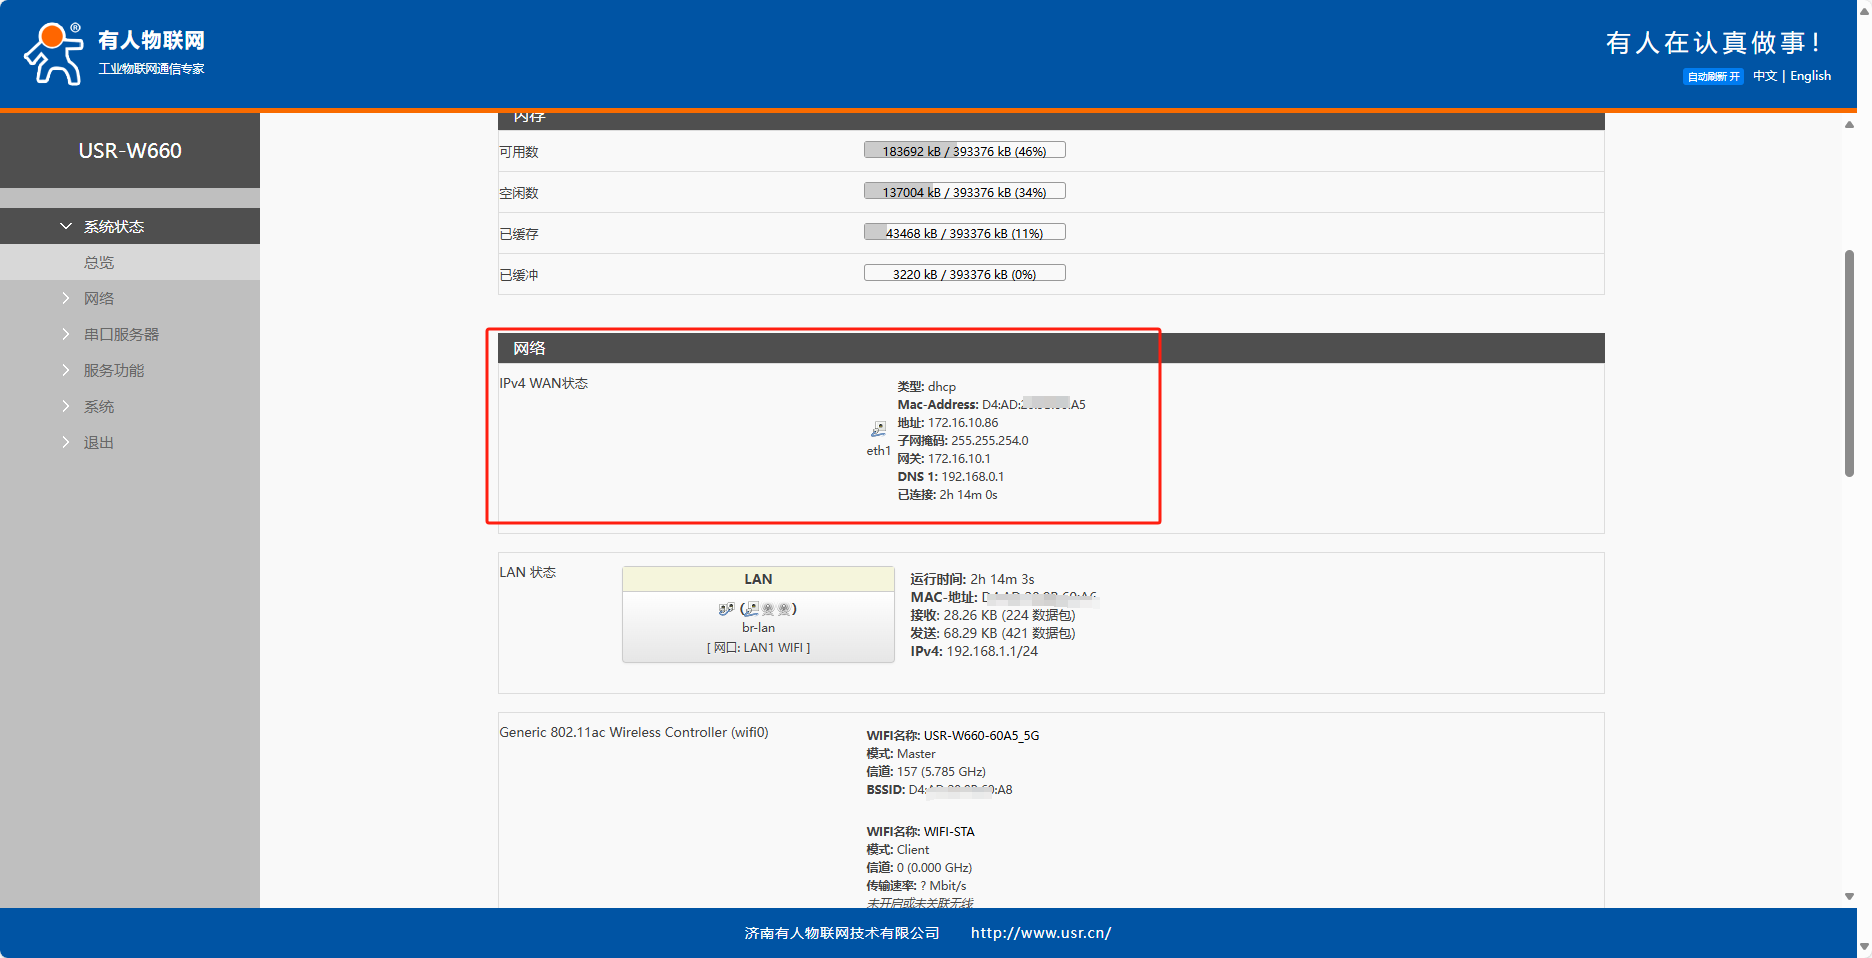Click the inner scrollbar down arrow
This screenshot has width=1872, height=958.
click(x=1849, y=896)
